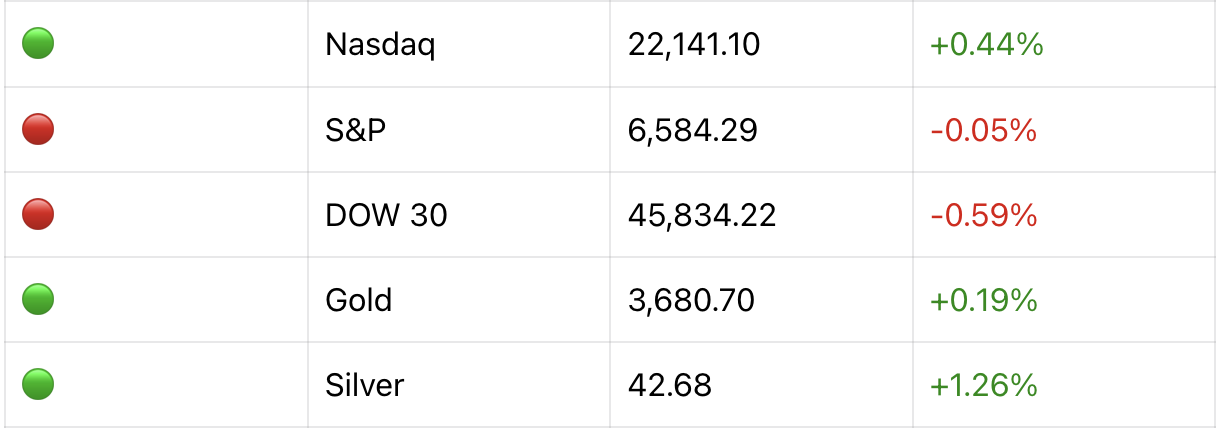Select the DOW 30 name cell
This screenshot has height=432, width=1220.
pyautogui.click(x=386, y=215)
